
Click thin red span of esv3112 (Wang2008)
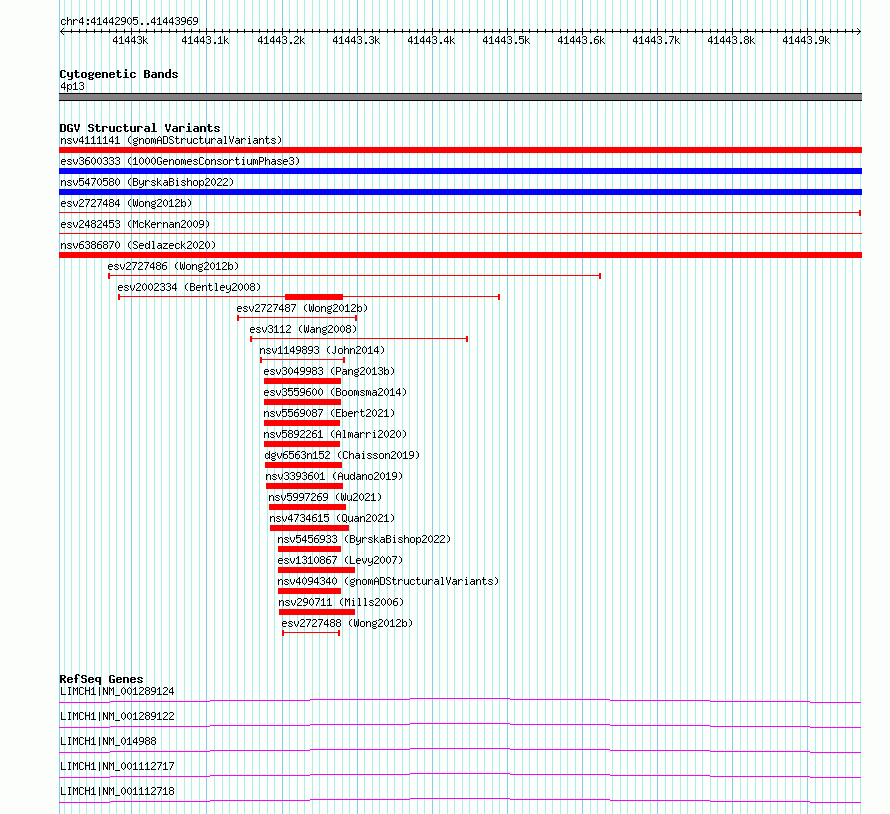(x=359, y=339)
